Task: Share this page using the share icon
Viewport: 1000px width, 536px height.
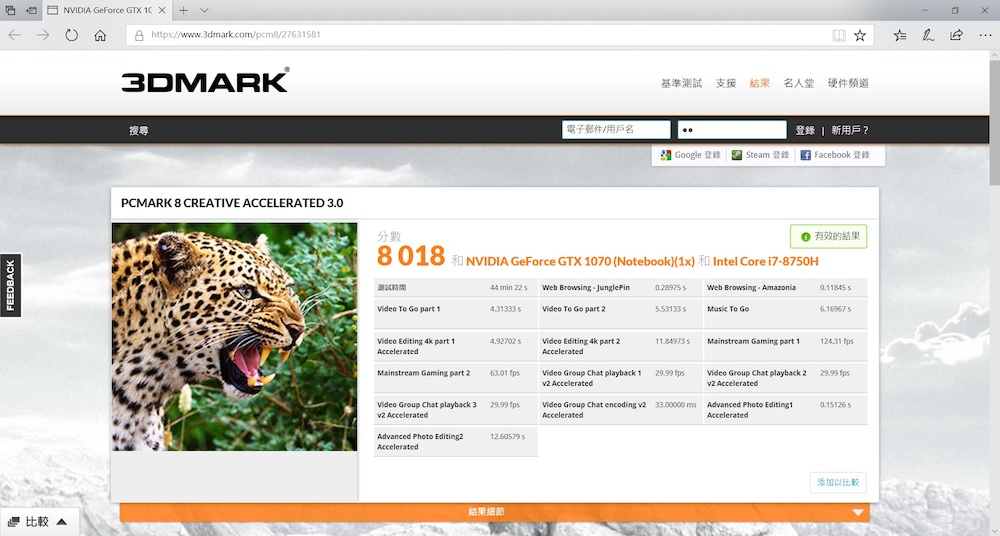Action: click(x=956, y=35)
